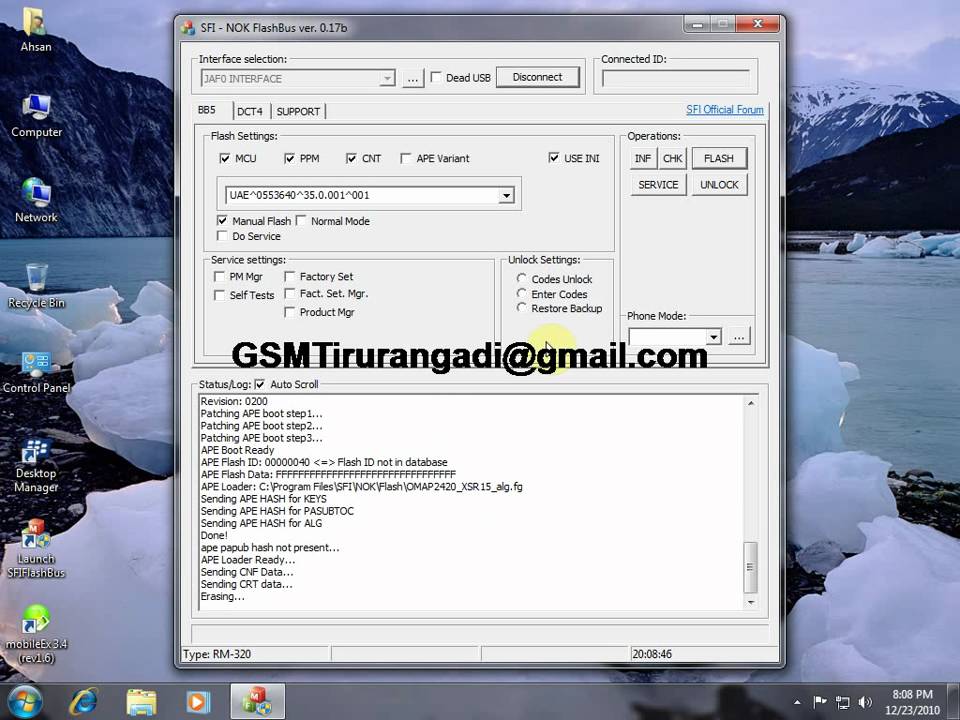Click the SERVICE operation button
The width and height of the screenshot is (960, 720).
click(x=658, y=184)
